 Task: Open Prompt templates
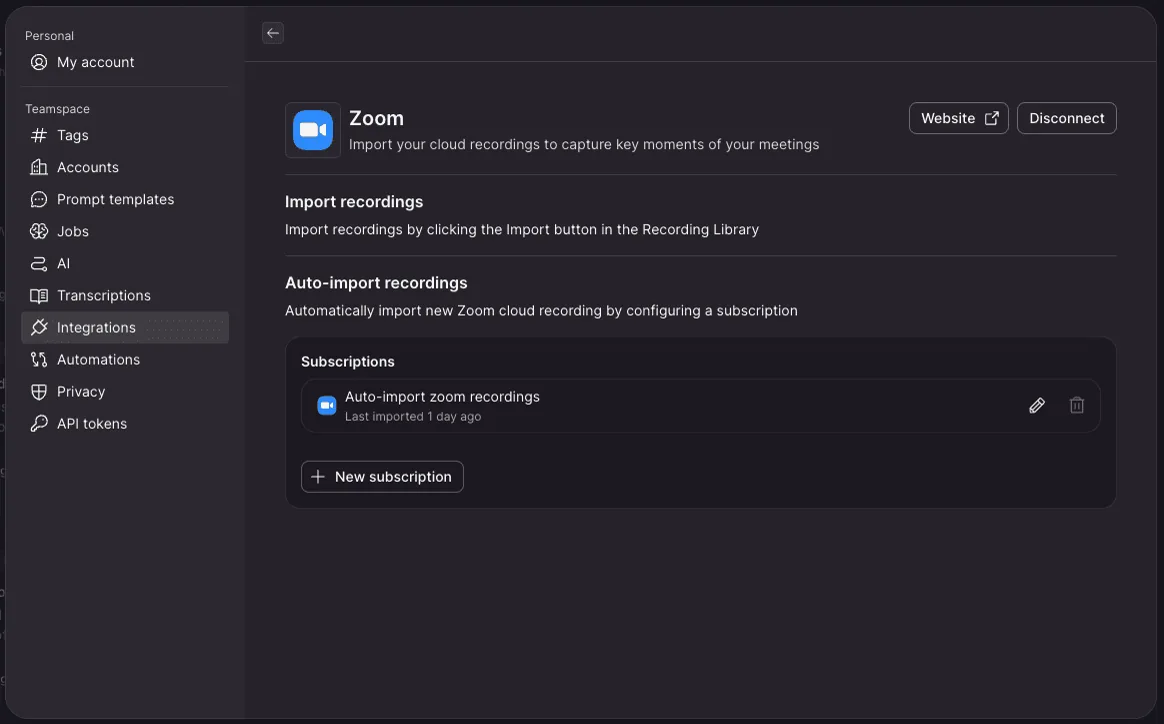(125, 199)
